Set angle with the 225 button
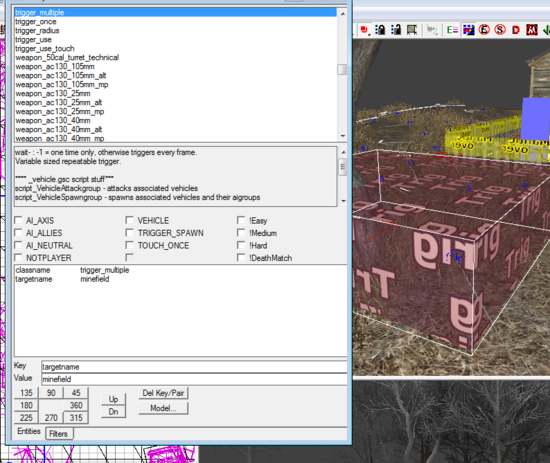Viewport: 550px width, 463px height. (x=26, y=418)
